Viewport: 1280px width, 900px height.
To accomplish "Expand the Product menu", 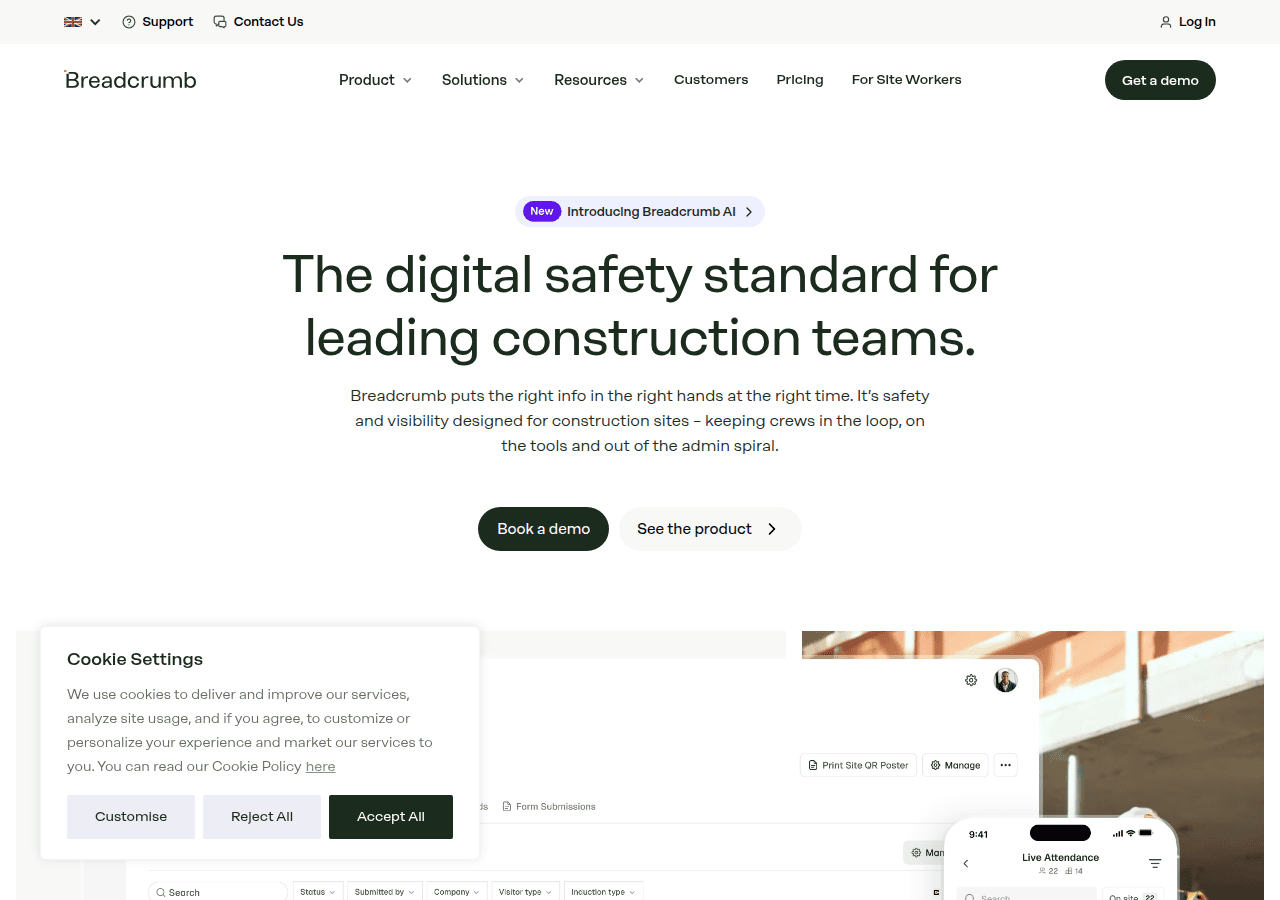I will [375, 80].
